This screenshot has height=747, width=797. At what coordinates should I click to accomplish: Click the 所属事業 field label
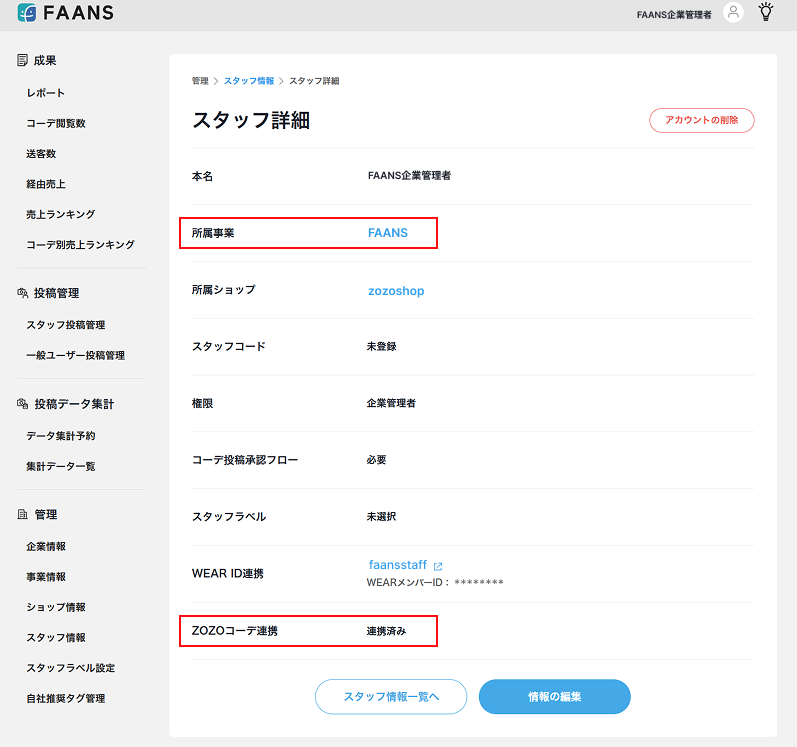point(213,233)
